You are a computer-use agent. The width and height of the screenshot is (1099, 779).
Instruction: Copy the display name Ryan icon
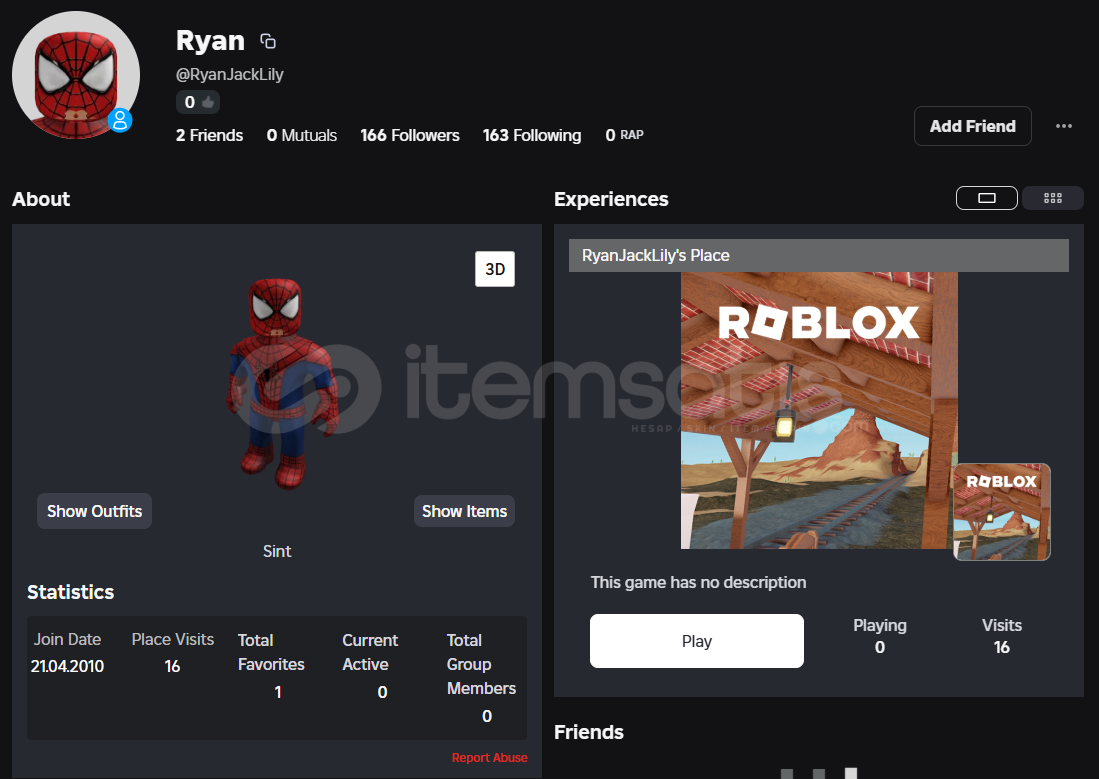[x=268, y=41]
